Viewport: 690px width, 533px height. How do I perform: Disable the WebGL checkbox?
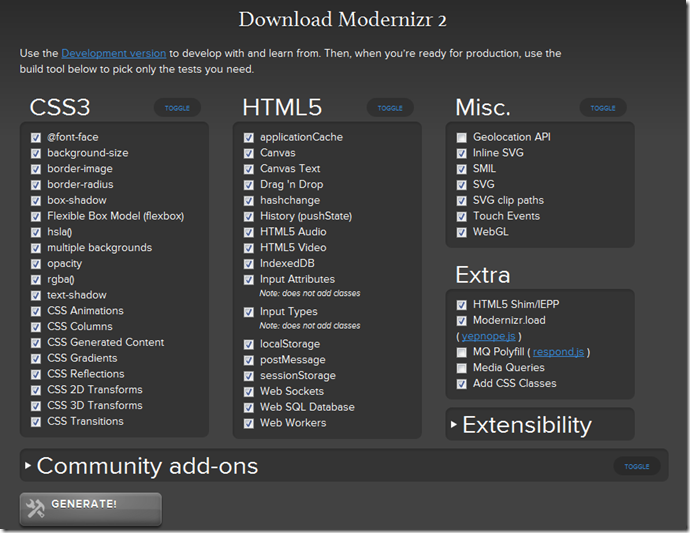[462, 233]
